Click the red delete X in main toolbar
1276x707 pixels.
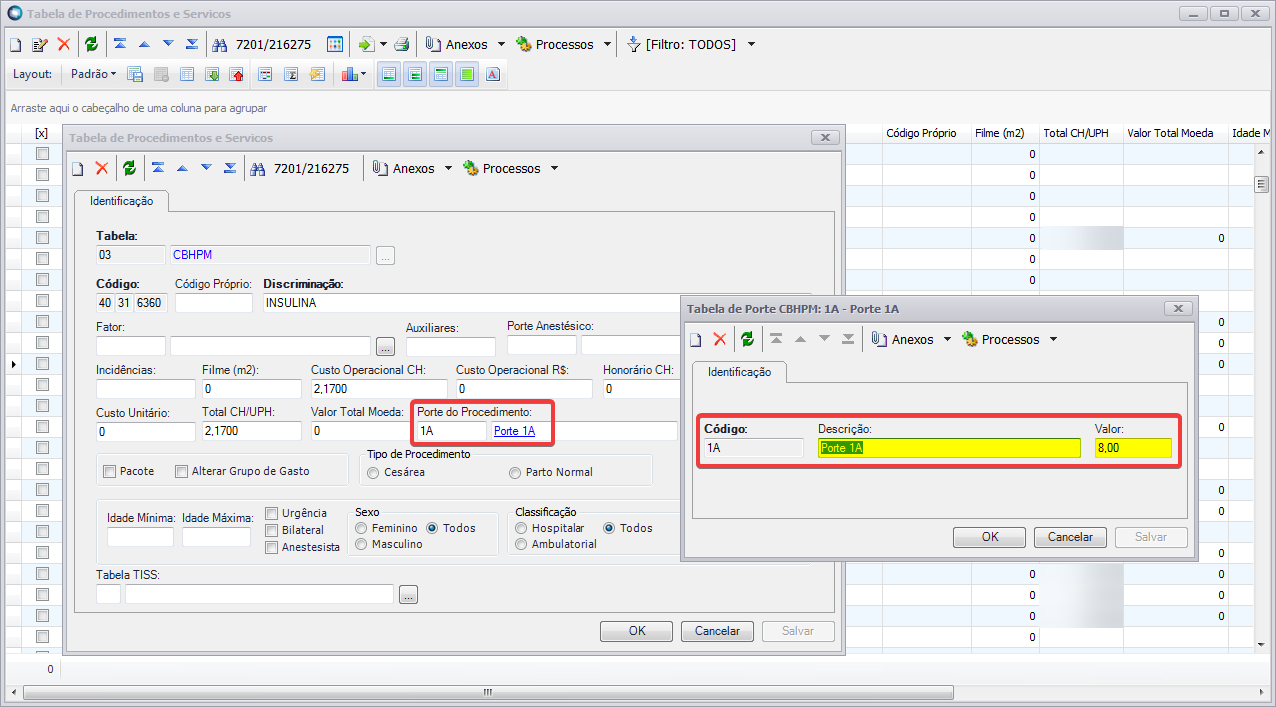pyautogui.click(x=64, y=45)
